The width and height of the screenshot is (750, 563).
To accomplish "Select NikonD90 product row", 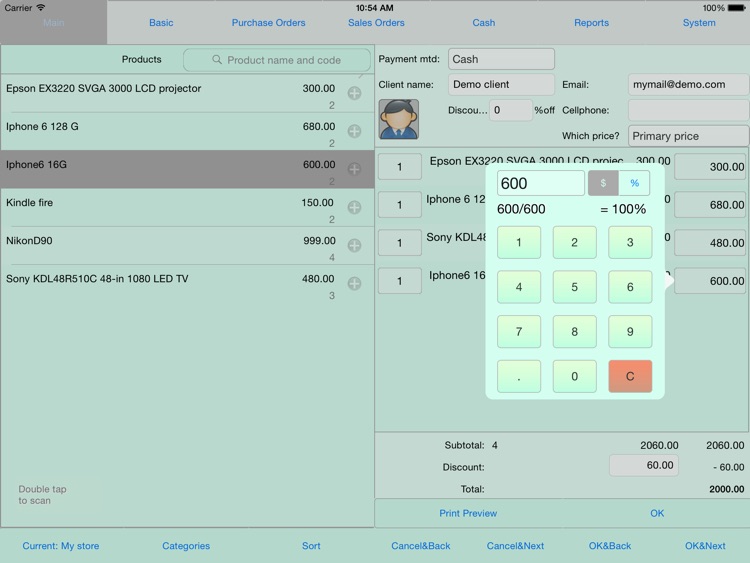I will pos(187,245).
